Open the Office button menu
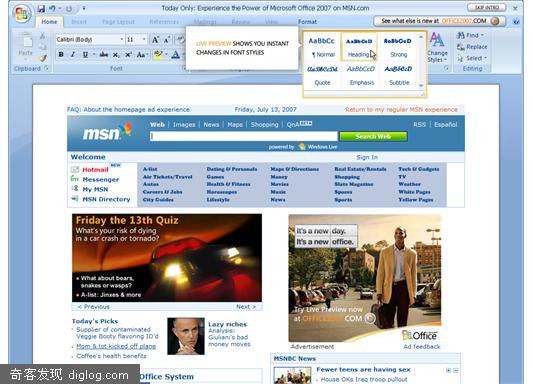This screenshot has width=533, height=384. click(22, 14)
